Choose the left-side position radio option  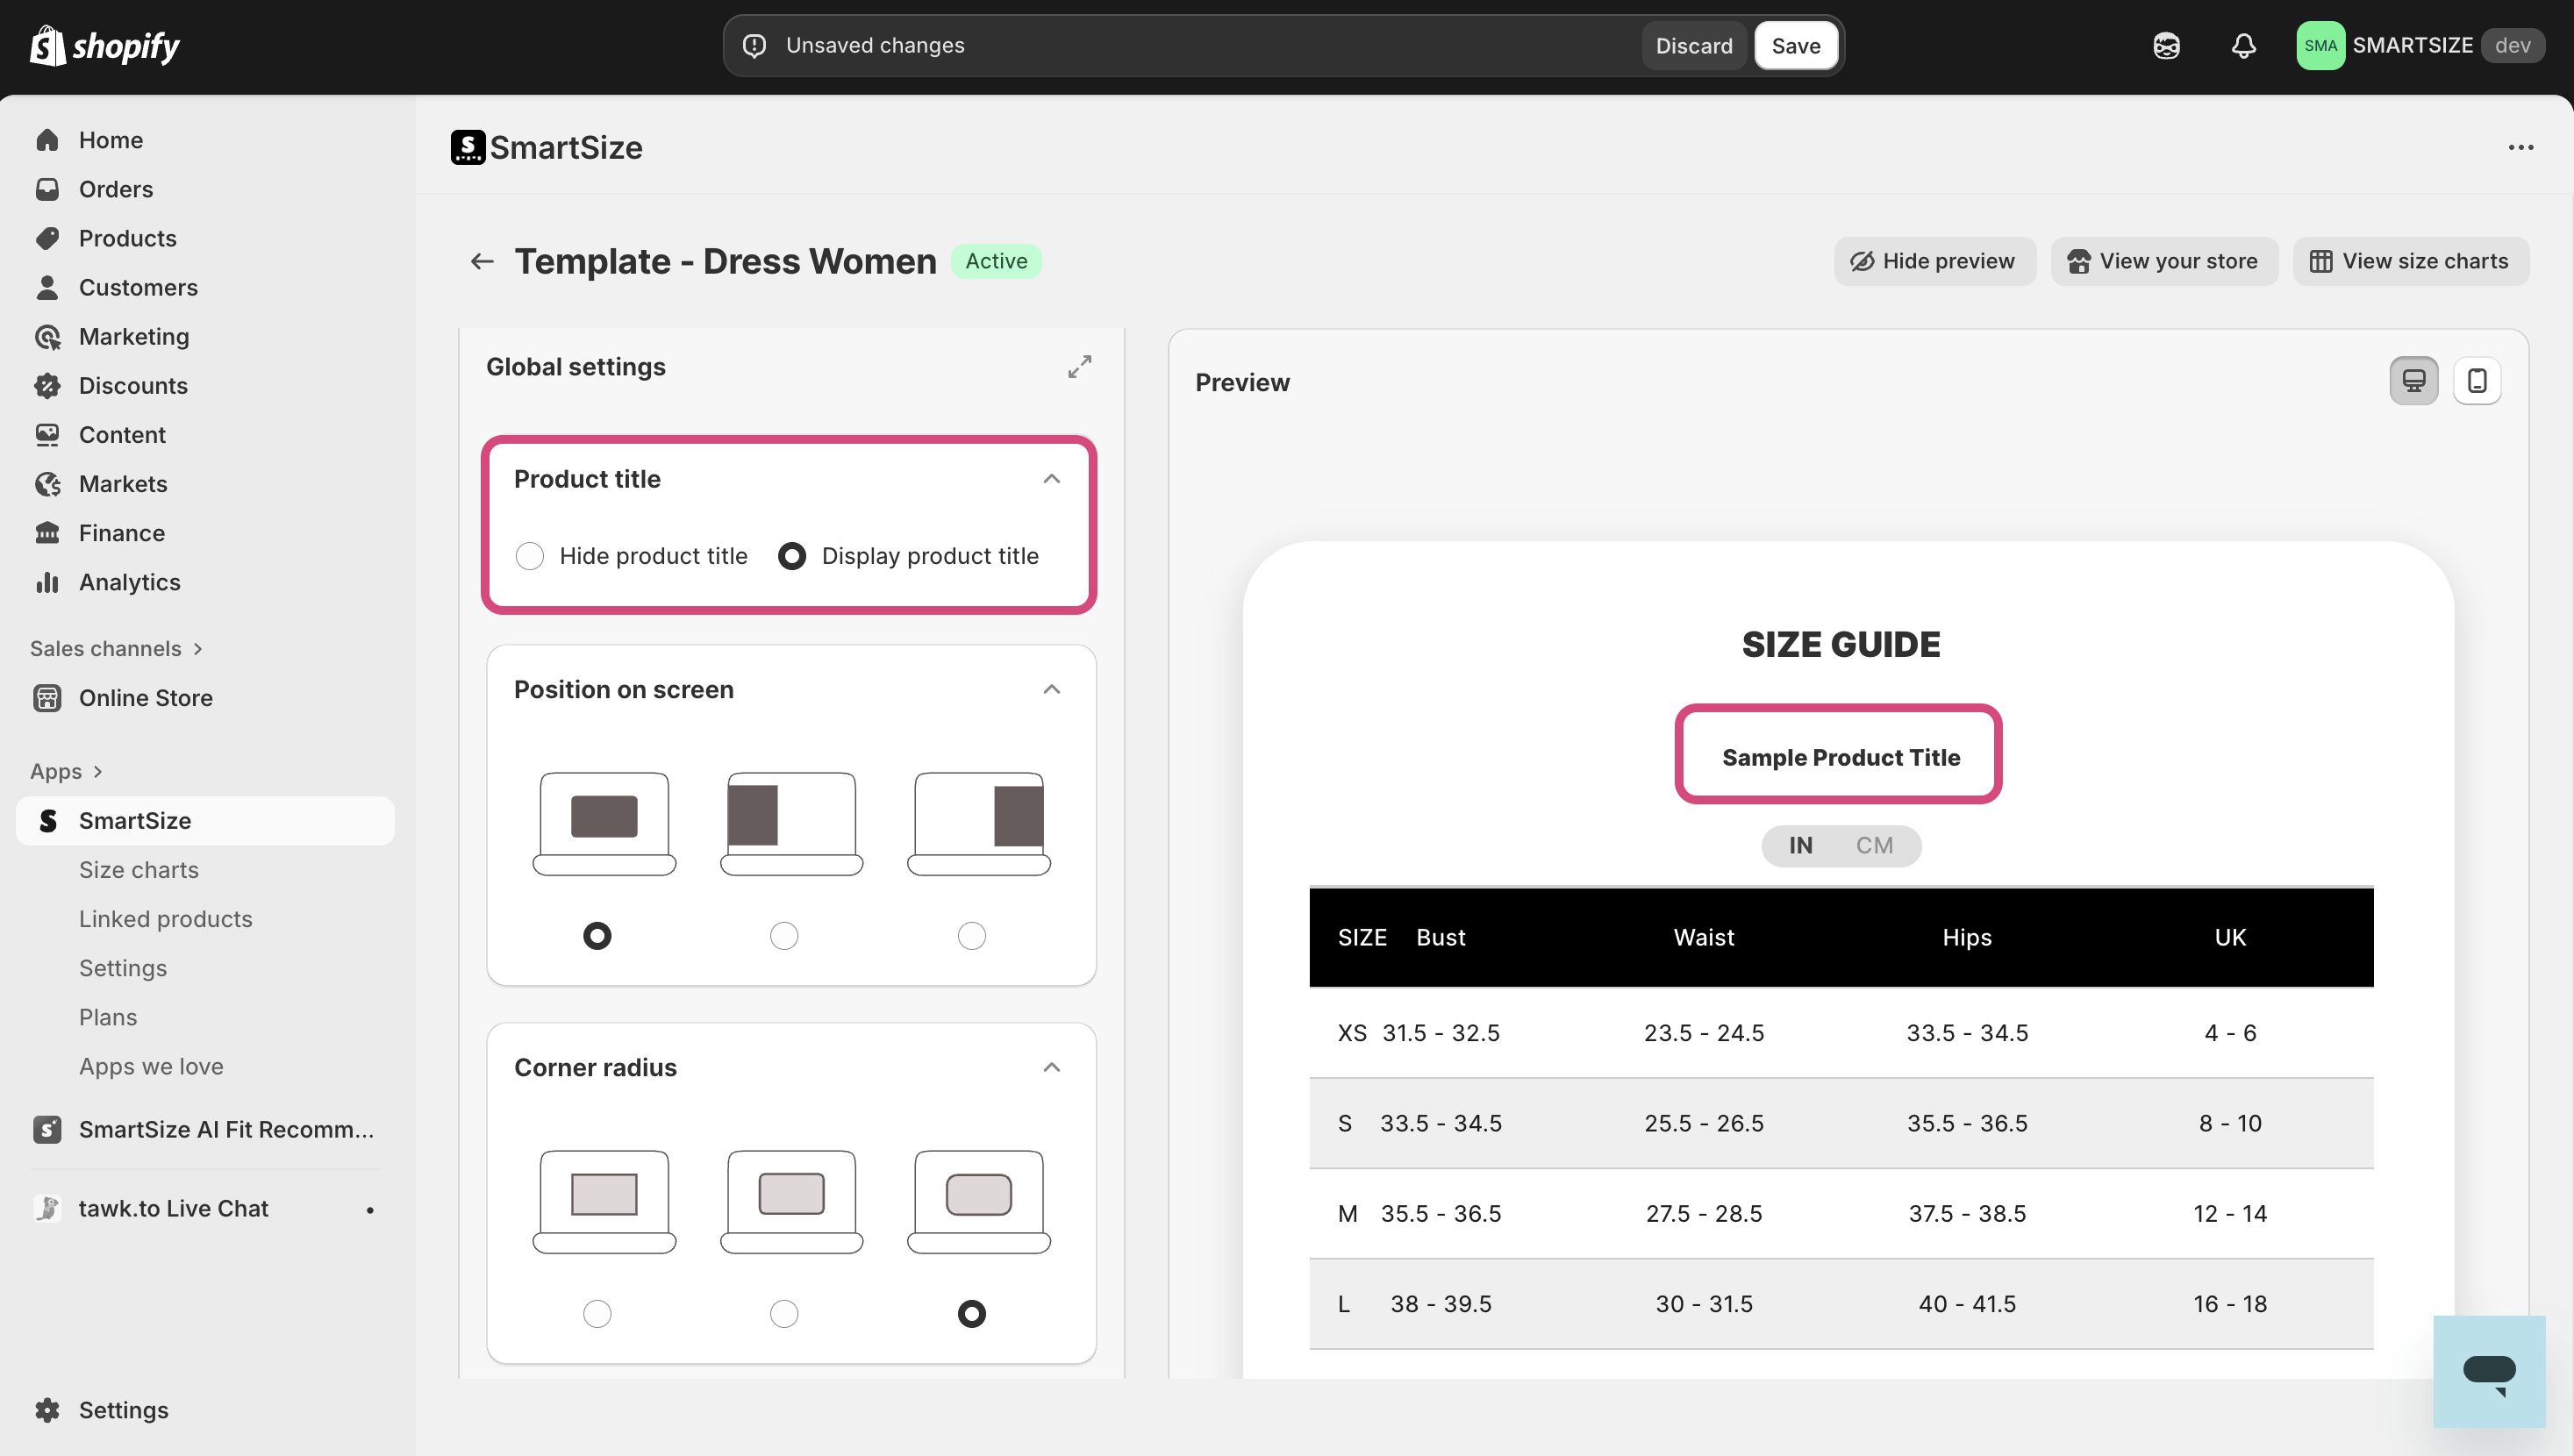click(784, 936)
